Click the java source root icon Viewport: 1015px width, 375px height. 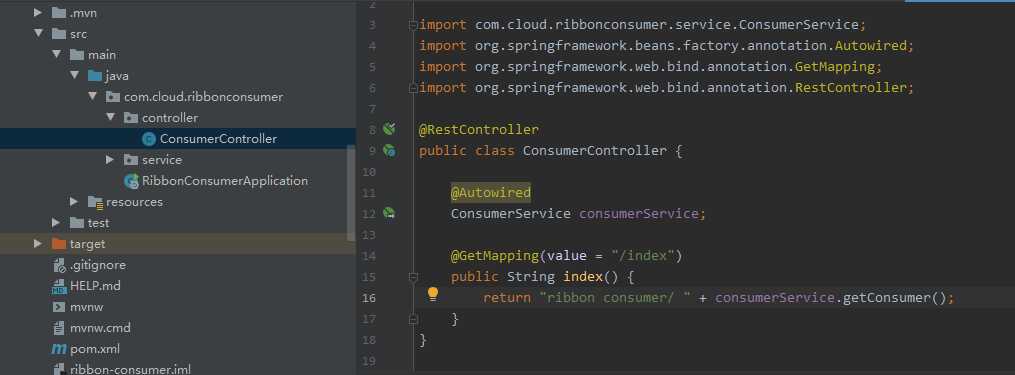pyautogui.click(x=95, y=76)
